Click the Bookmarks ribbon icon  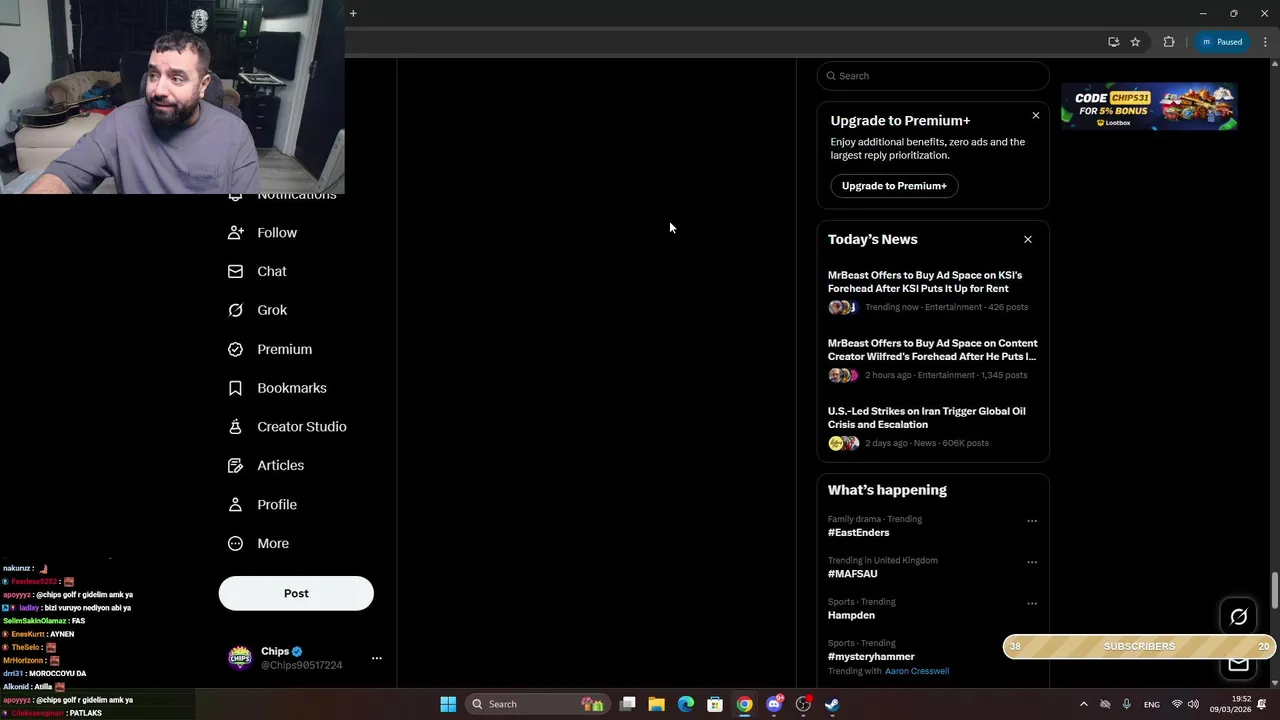(x=235, y=388)
